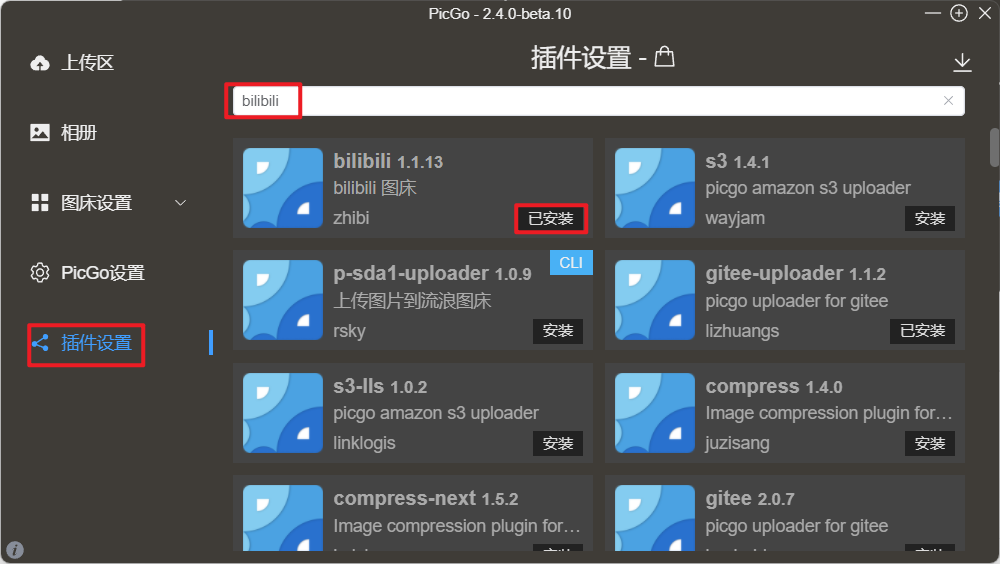Screen dimensions: 1000x564
Task: Open the album picture icon
Action: click(40, 132)
